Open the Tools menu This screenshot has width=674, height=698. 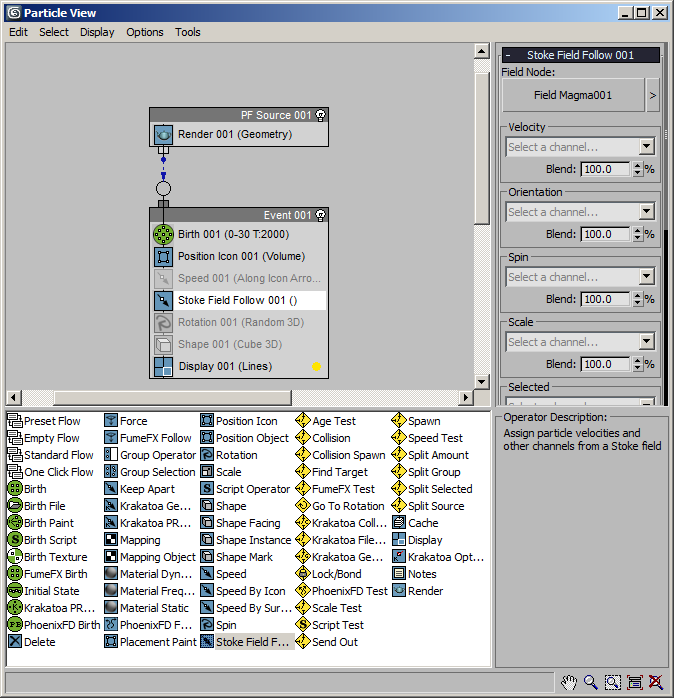[x=187, y=32]
